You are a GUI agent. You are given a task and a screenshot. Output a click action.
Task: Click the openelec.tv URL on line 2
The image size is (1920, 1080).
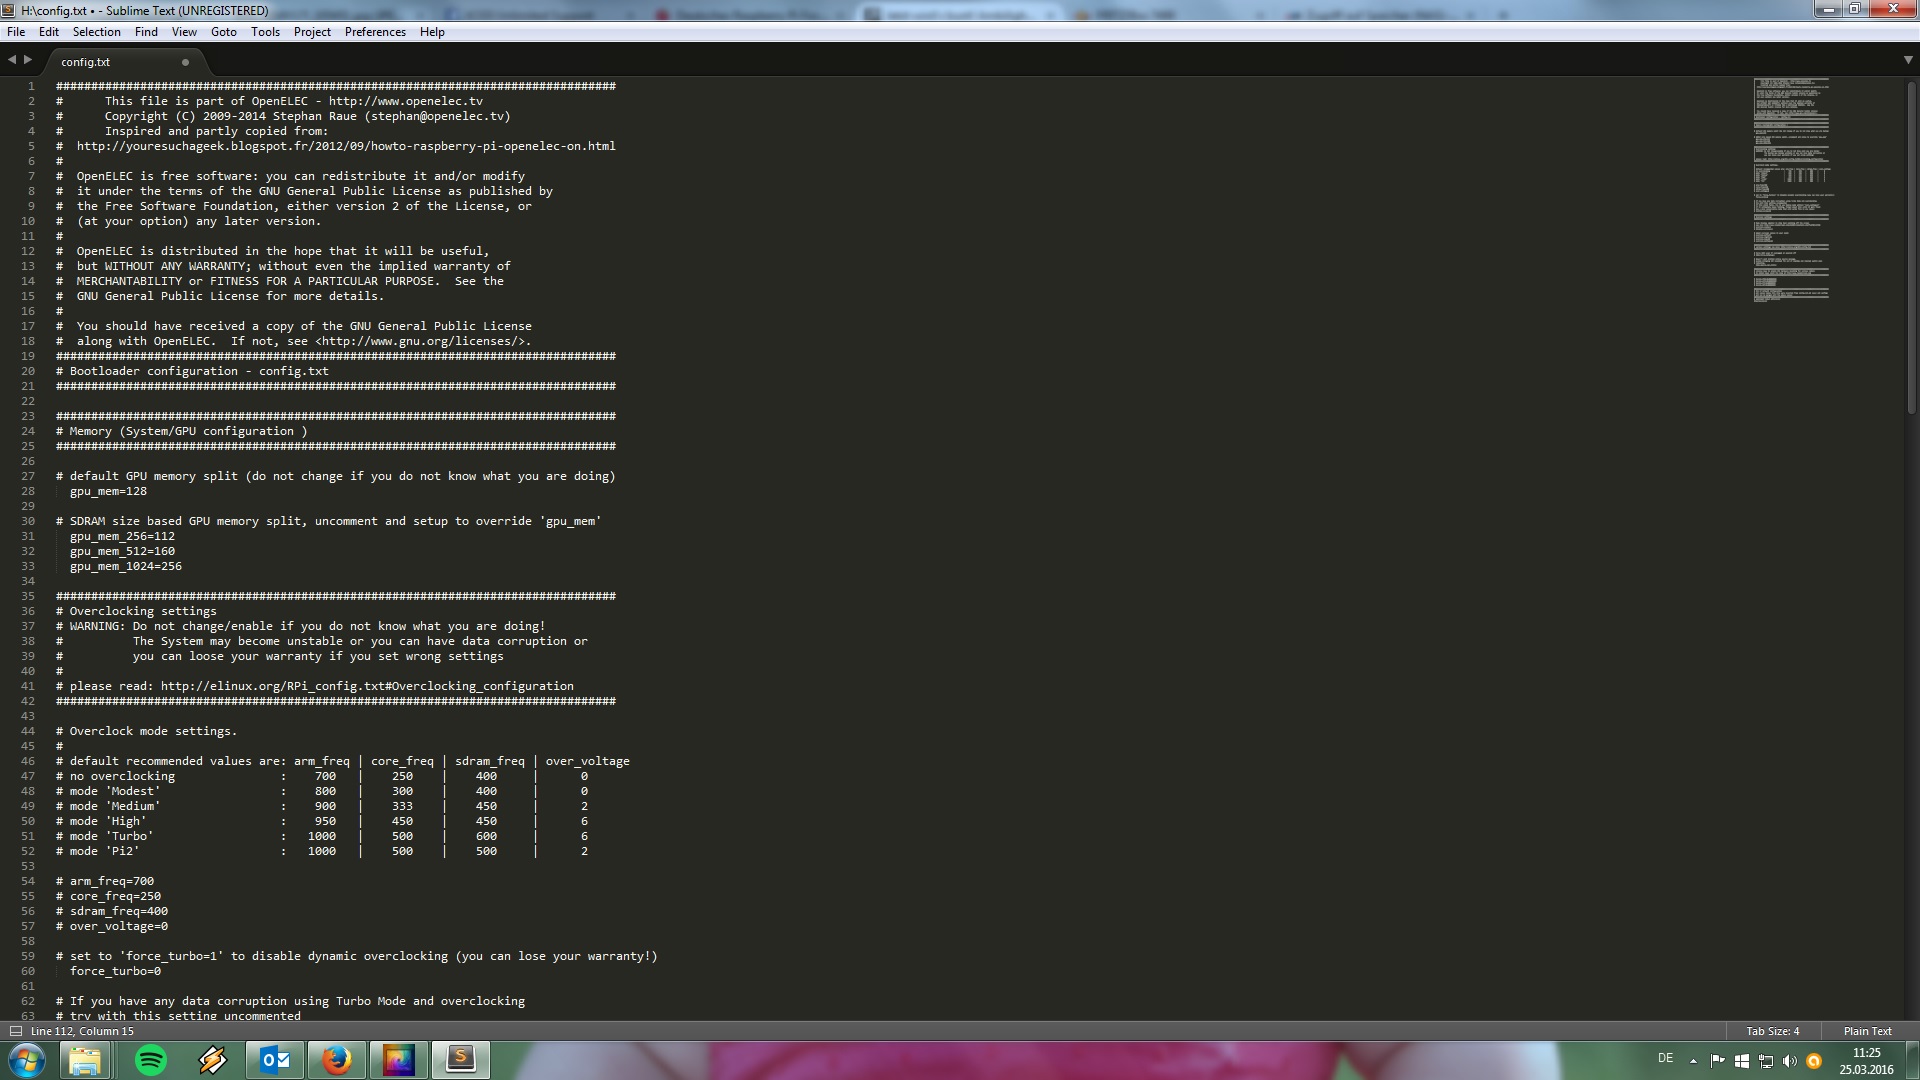point(406,101)
